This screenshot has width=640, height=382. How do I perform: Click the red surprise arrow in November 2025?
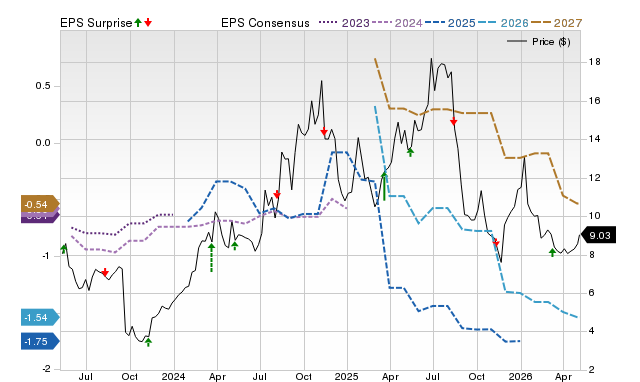496,243
